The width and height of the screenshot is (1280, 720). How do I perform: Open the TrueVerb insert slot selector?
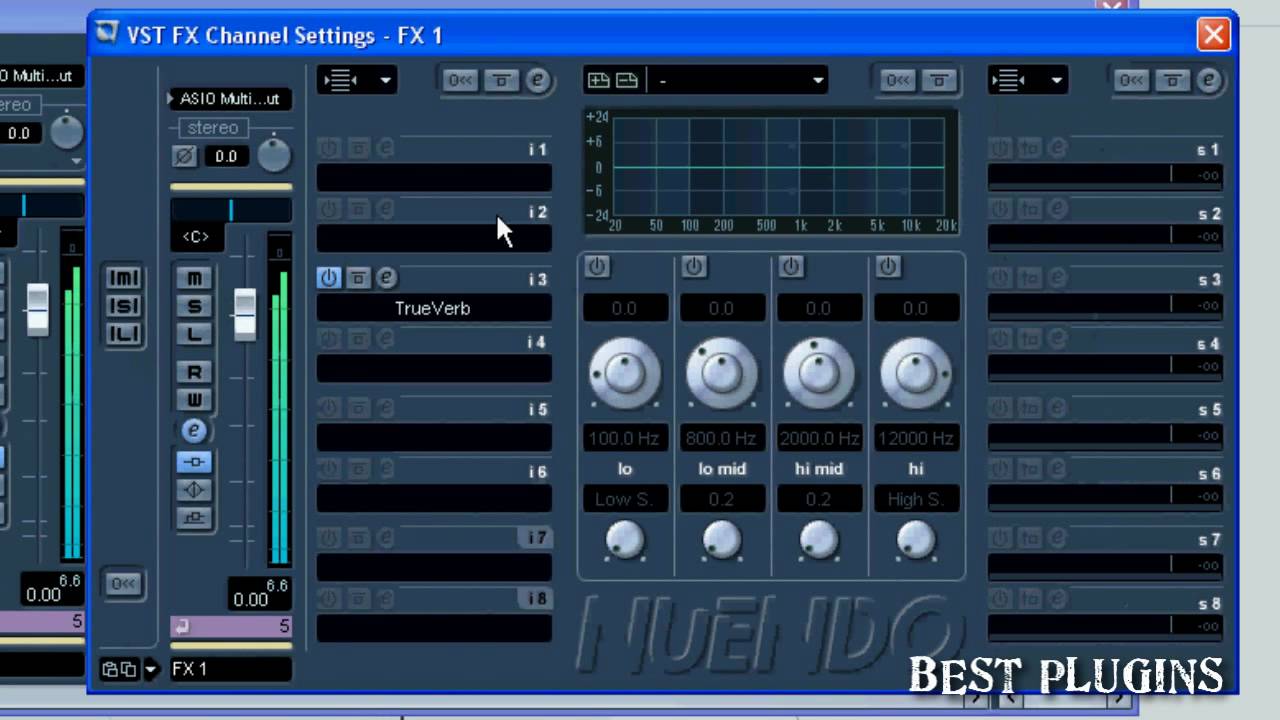(434, 308)
